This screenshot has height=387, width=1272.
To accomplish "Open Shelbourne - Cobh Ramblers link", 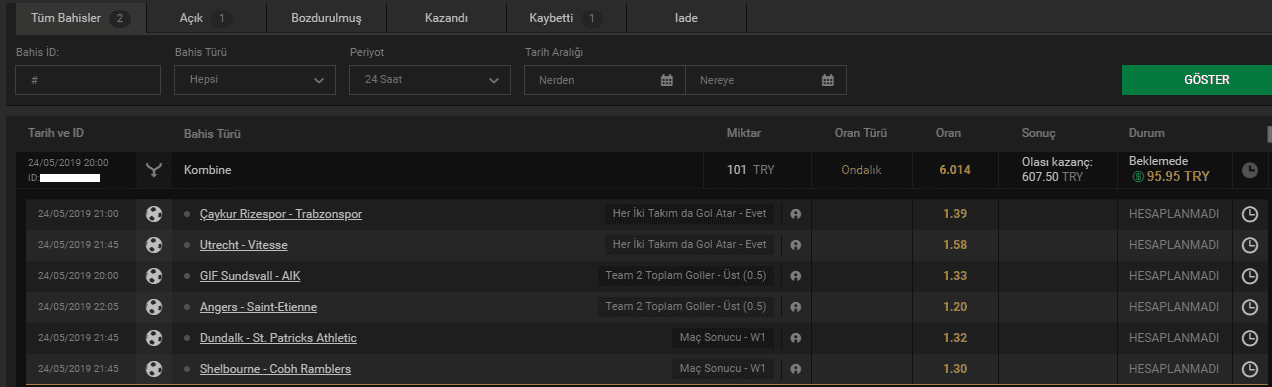I will [x=275, y=369].
